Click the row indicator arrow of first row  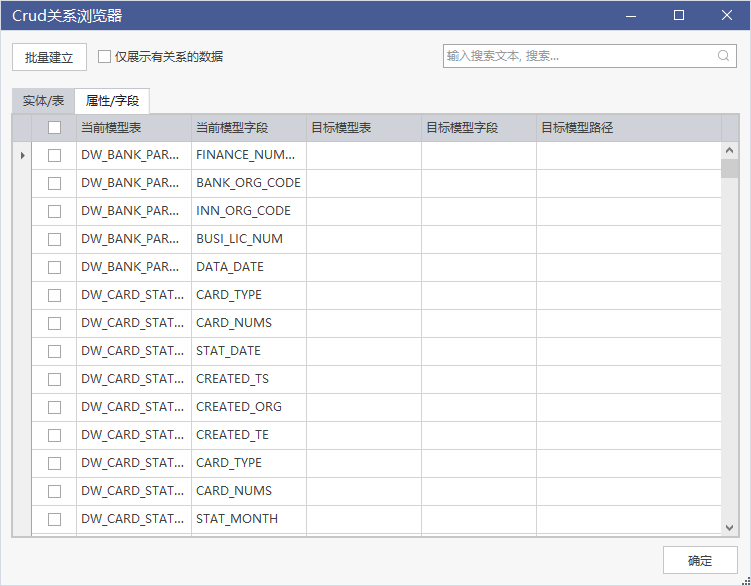[x=22, y=155]
